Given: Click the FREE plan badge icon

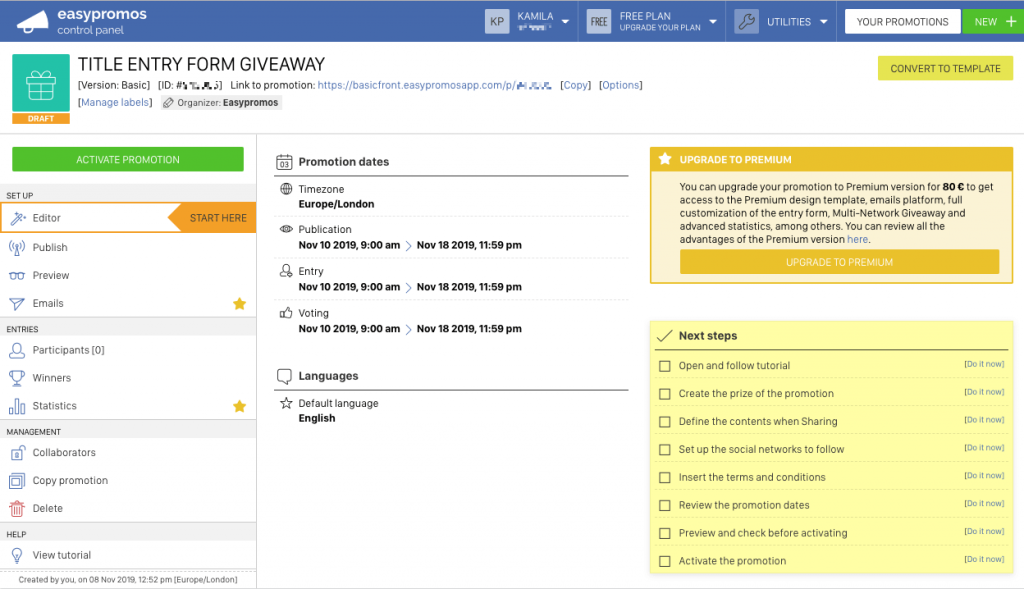Looking at the screenshot, I should point(599,22).
